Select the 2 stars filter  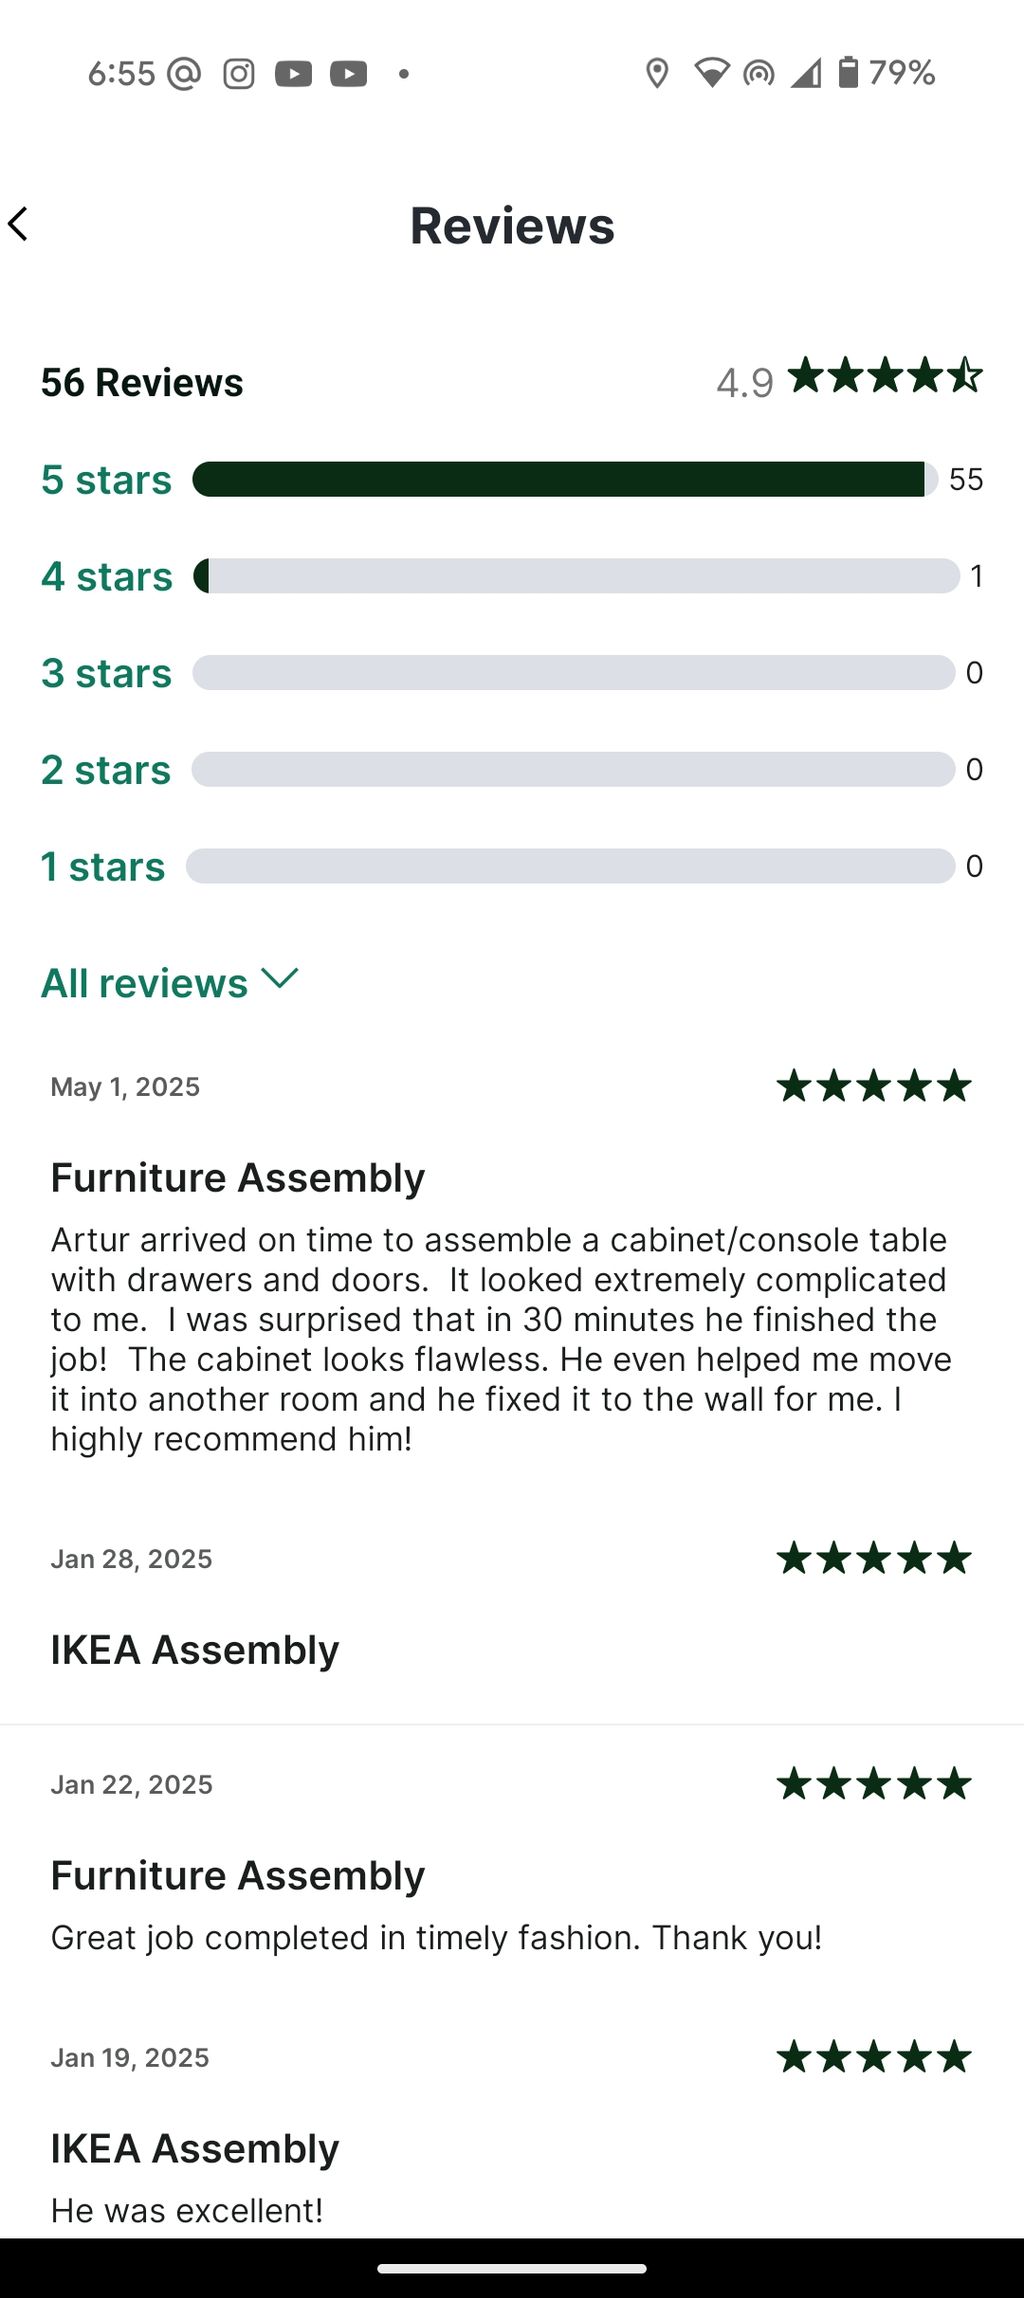[106, 770]
